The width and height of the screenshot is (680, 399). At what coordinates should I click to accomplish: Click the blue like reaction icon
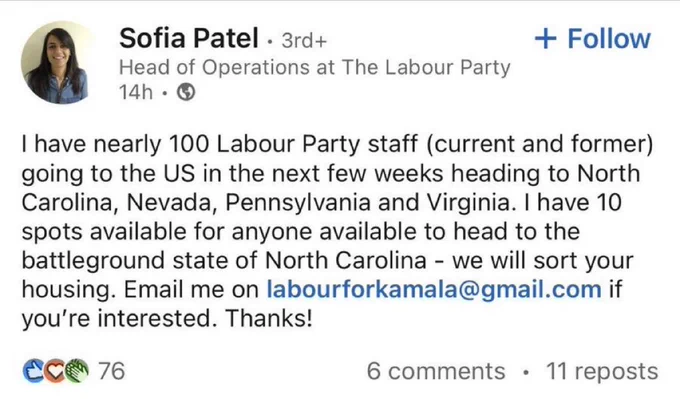click(x=33, y=371)
